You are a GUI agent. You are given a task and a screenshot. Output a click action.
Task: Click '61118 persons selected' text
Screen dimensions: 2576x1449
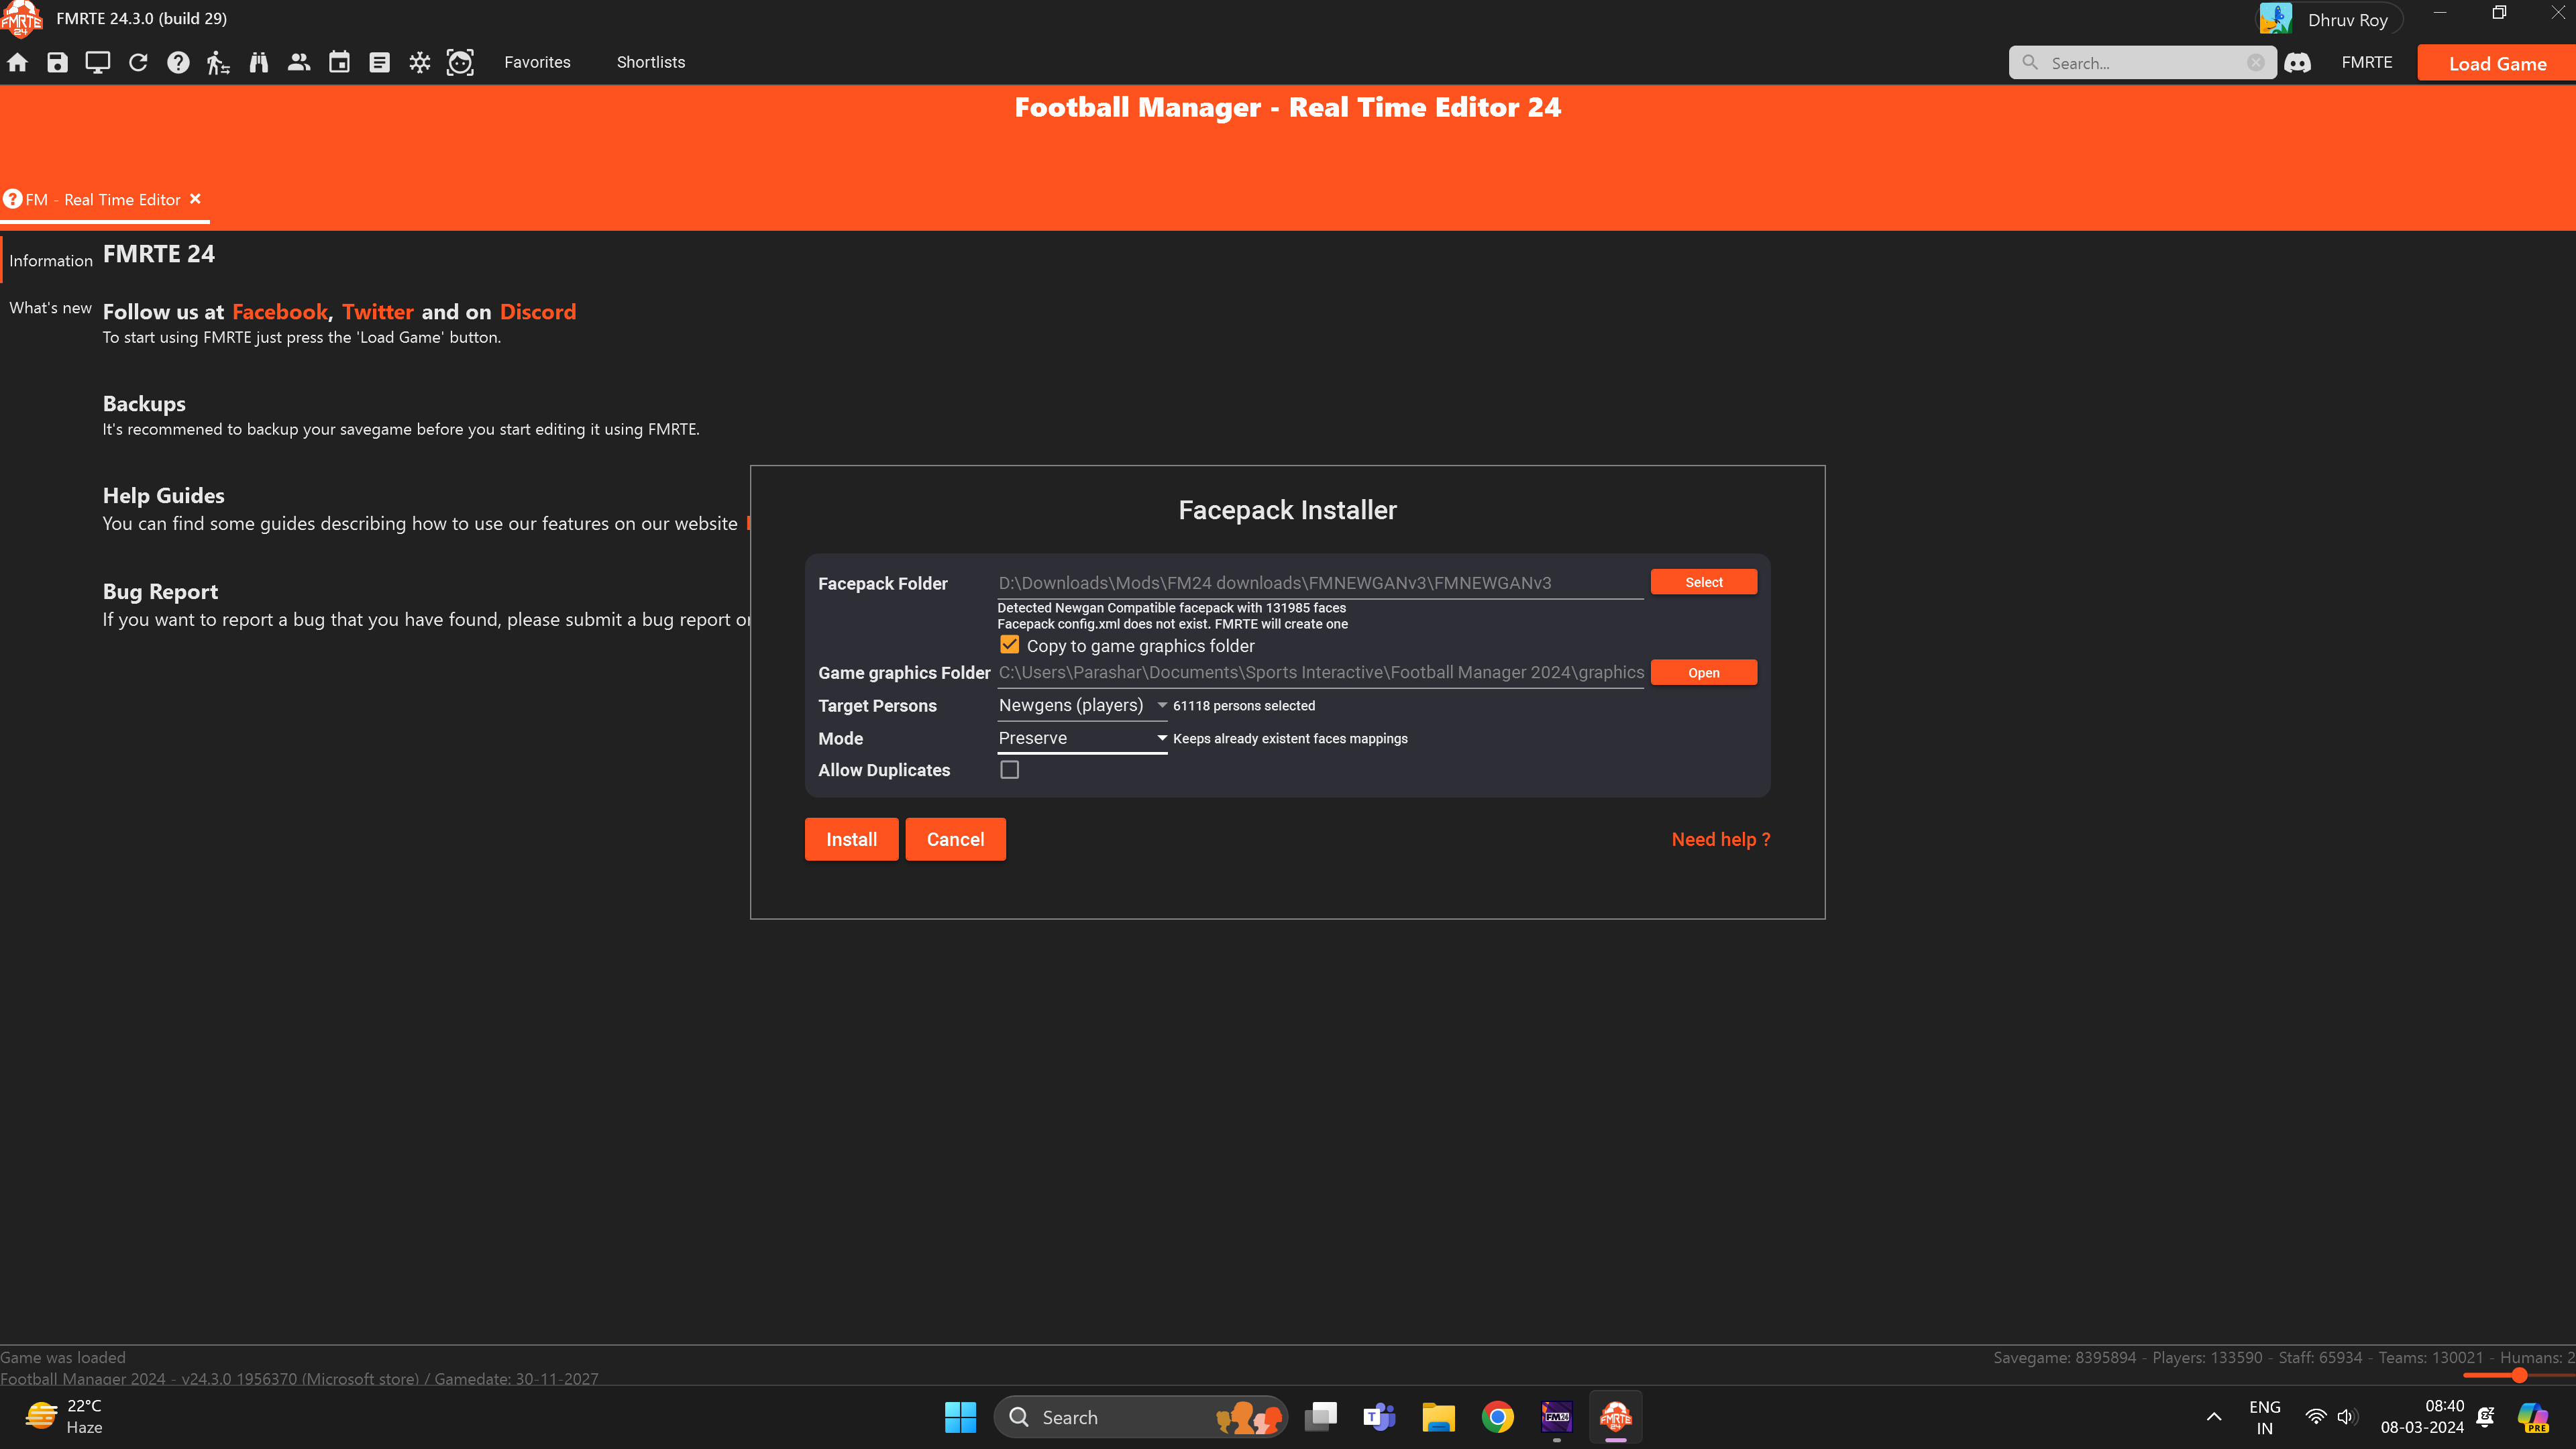[x=1243, y=705]
